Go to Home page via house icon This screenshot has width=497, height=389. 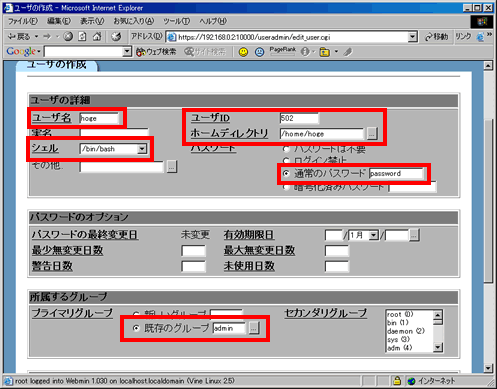(x=97, y=36)
